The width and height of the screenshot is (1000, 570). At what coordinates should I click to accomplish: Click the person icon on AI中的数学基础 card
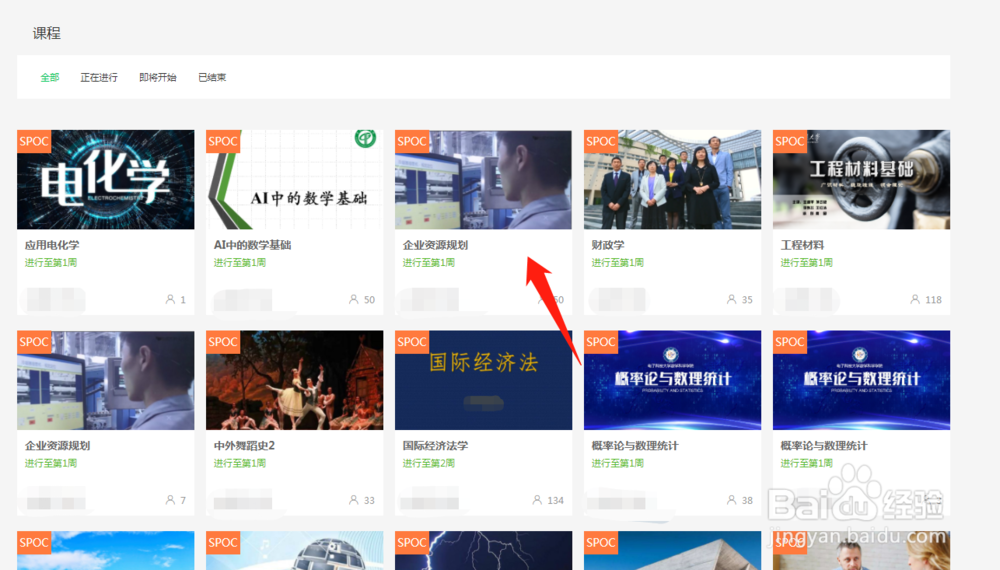353,299
